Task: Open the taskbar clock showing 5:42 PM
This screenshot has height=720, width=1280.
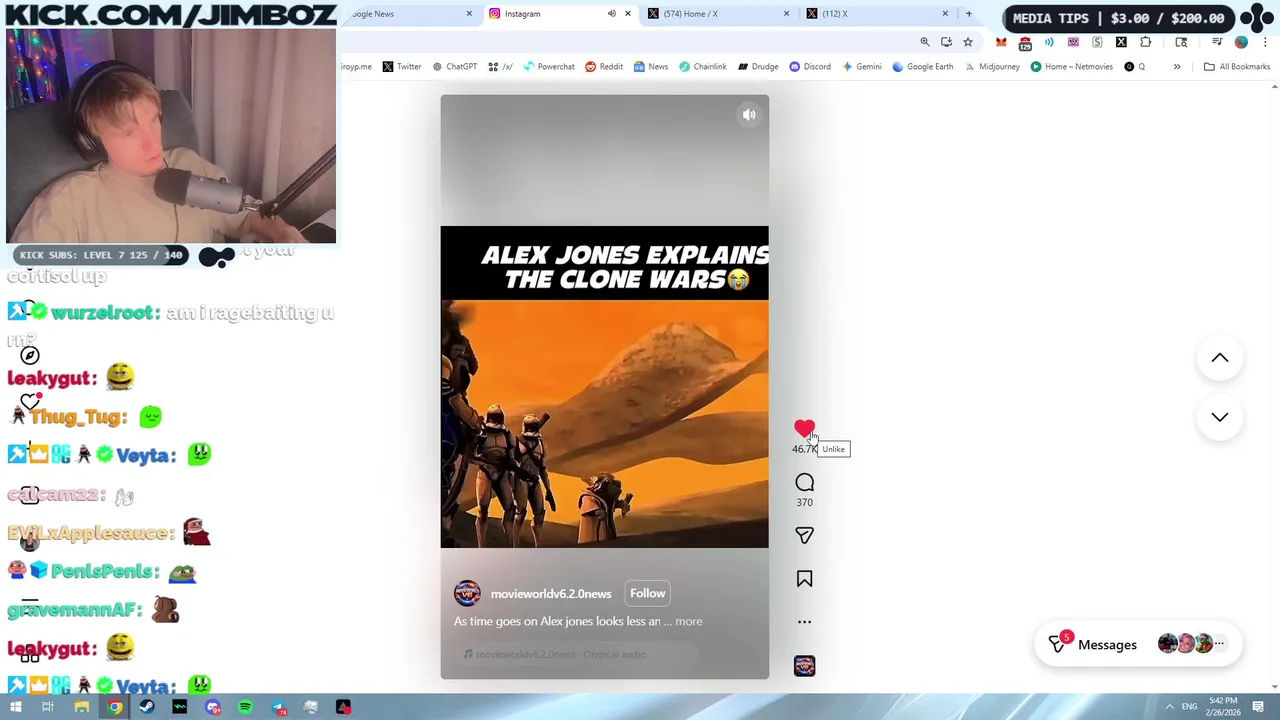Action: pos(1223,707)
